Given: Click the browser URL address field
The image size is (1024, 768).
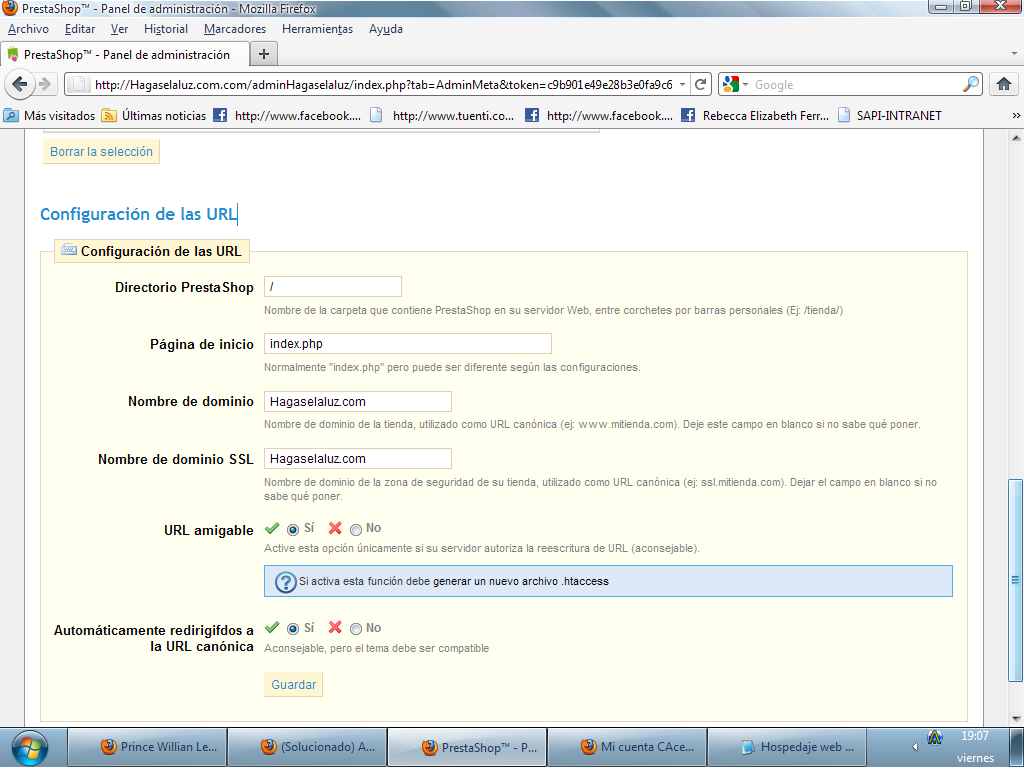Looking at the screenshot, I should click(x=382, y=84).
